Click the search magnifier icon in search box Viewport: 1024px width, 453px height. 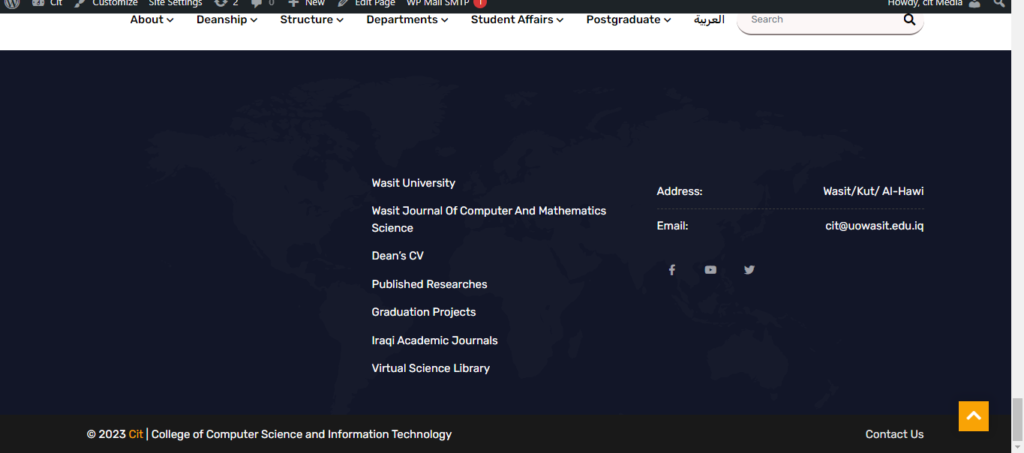(908, 20)
